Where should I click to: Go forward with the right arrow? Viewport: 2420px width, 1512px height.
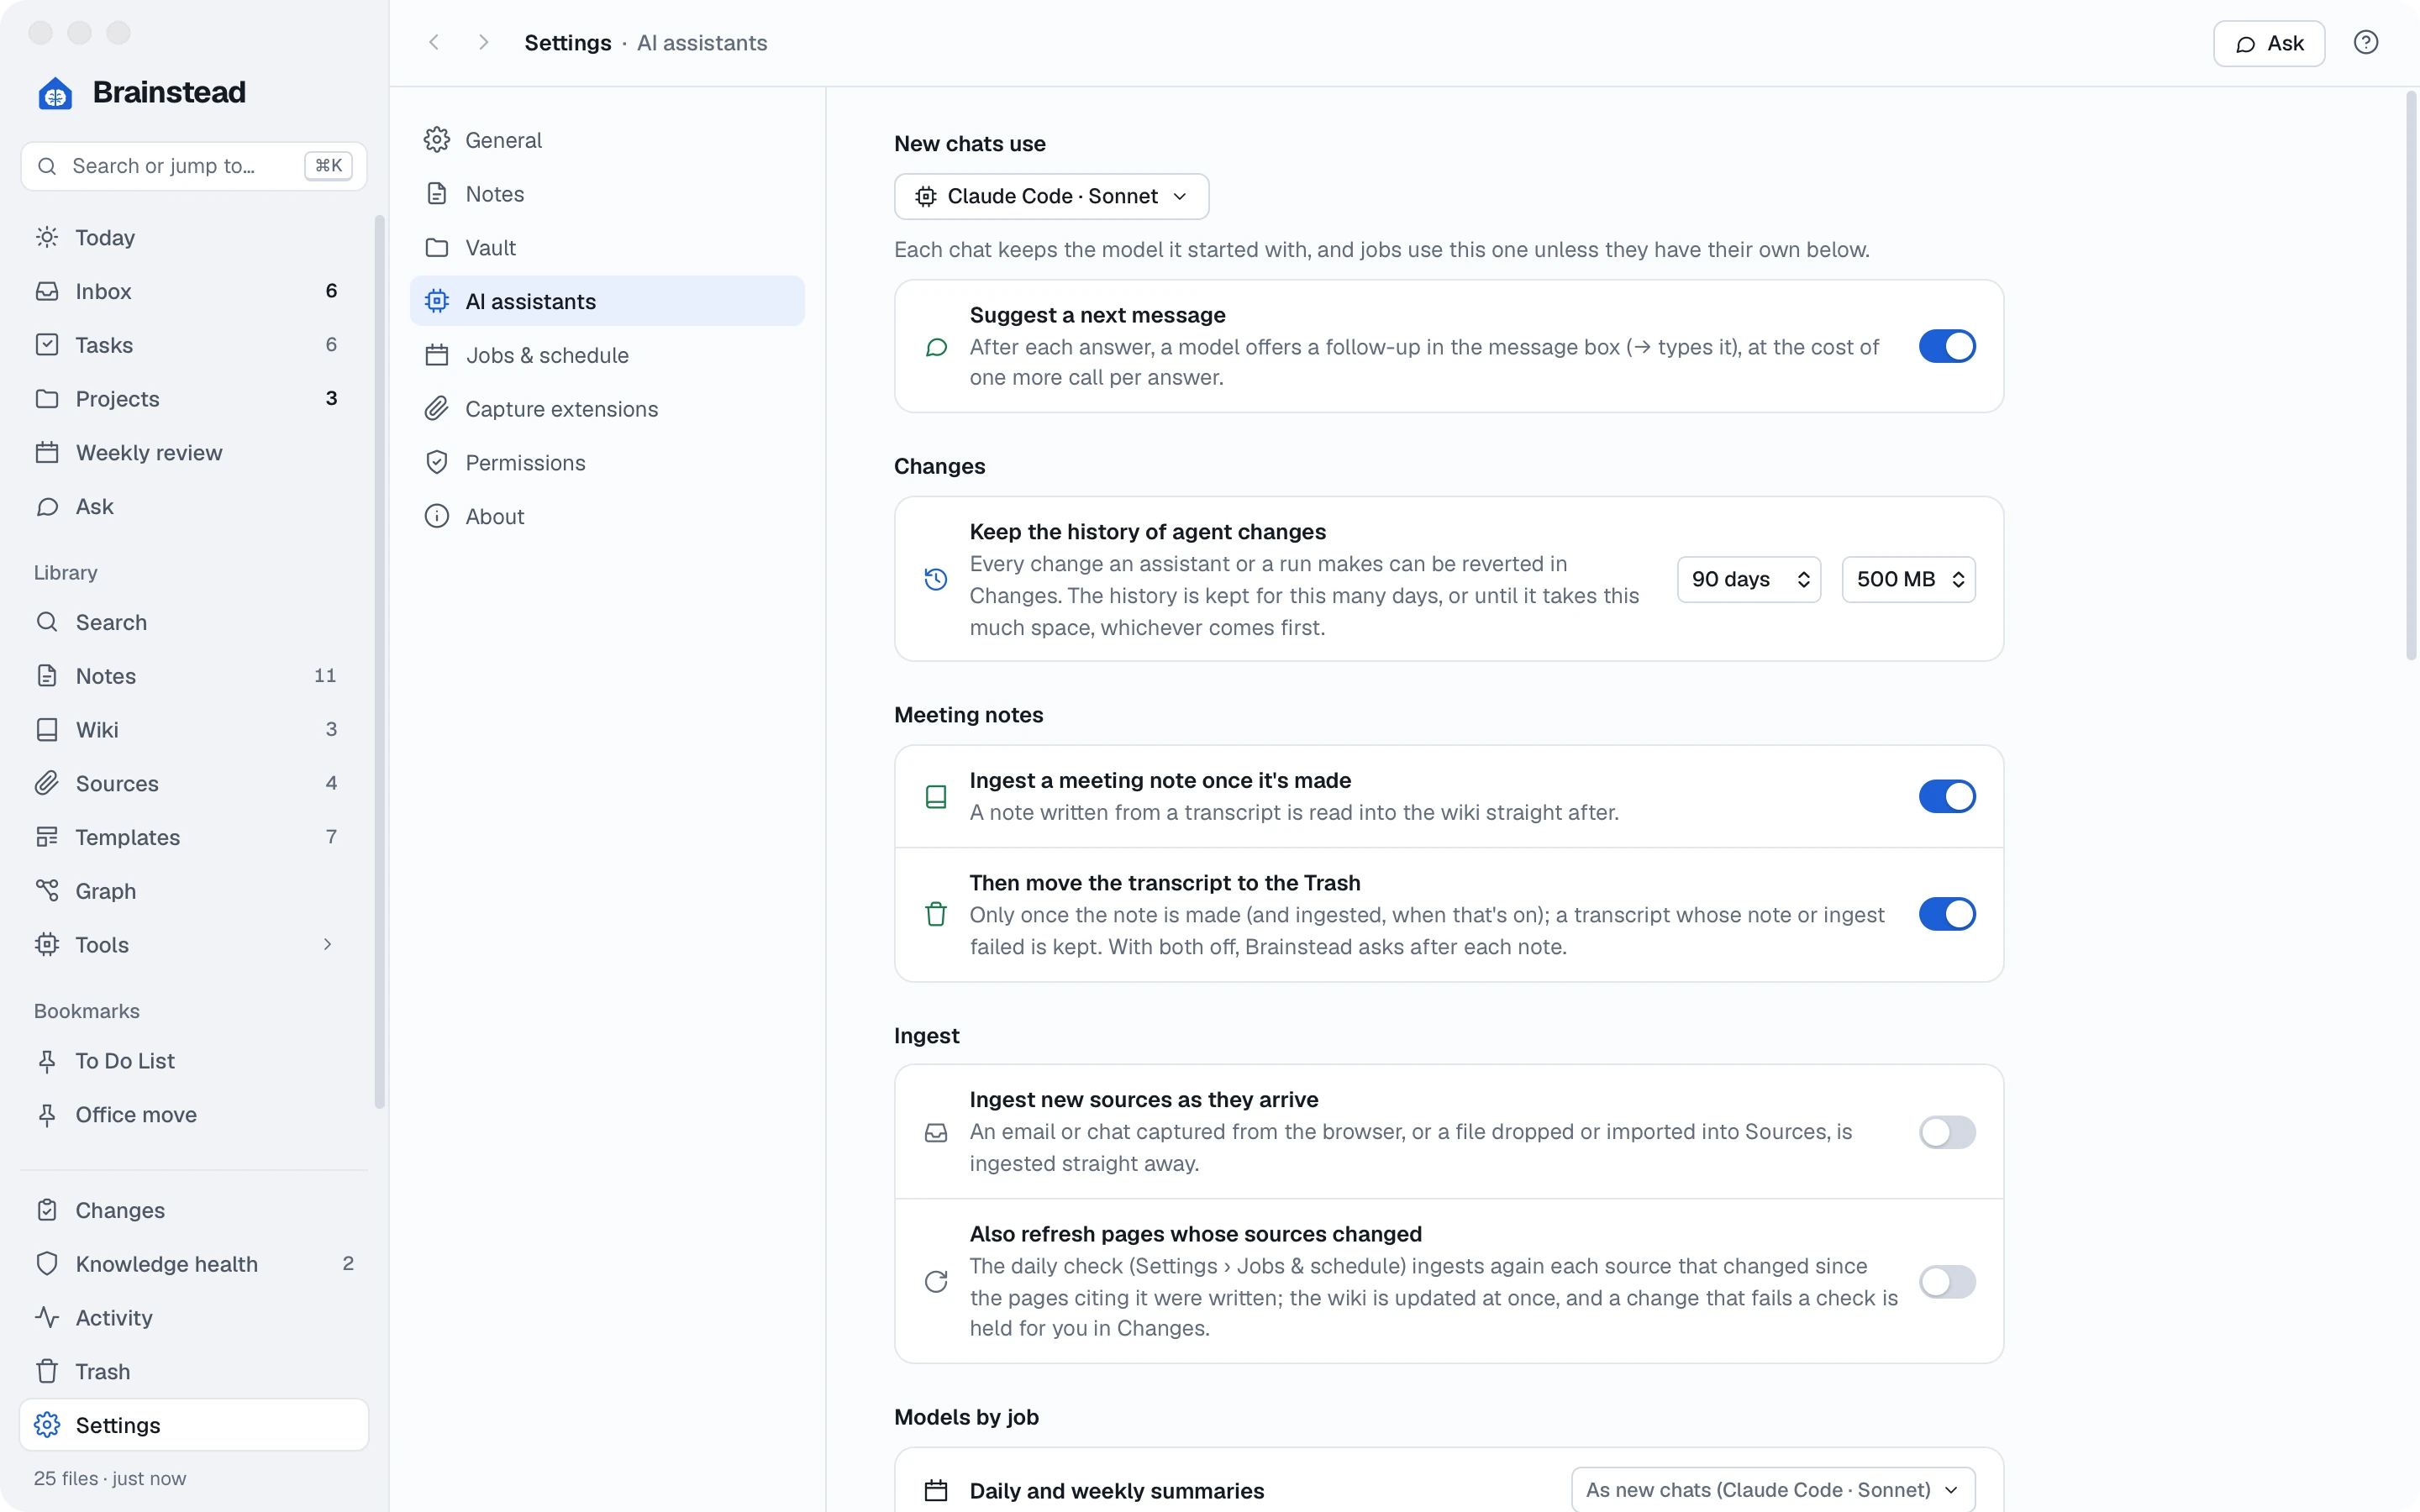tap(483, 43)
